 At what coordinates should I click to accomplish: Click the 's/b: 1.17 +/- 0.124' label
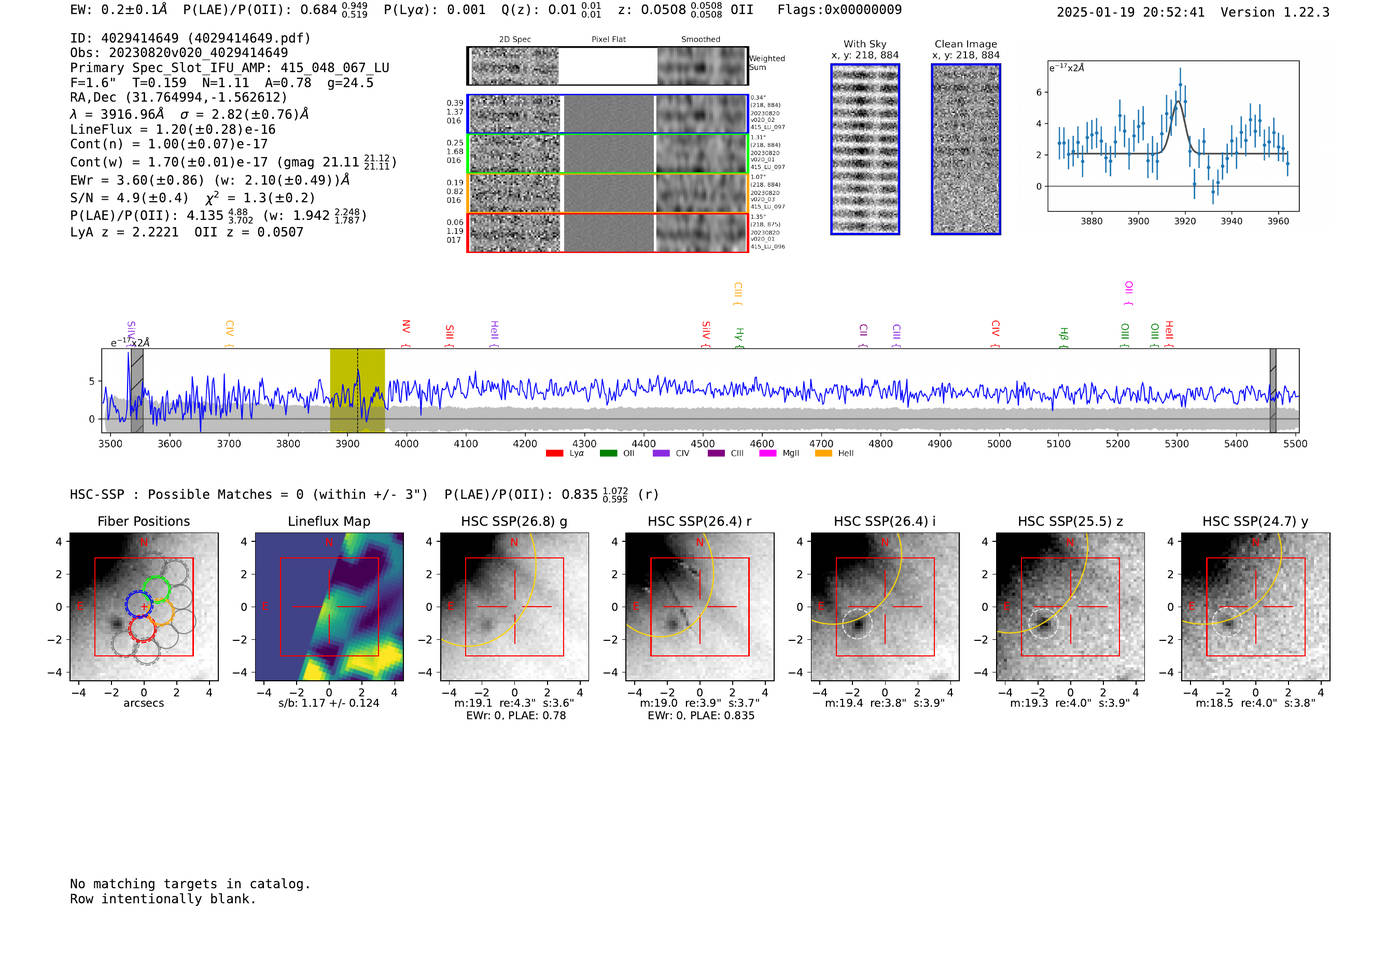coord(329,703)
